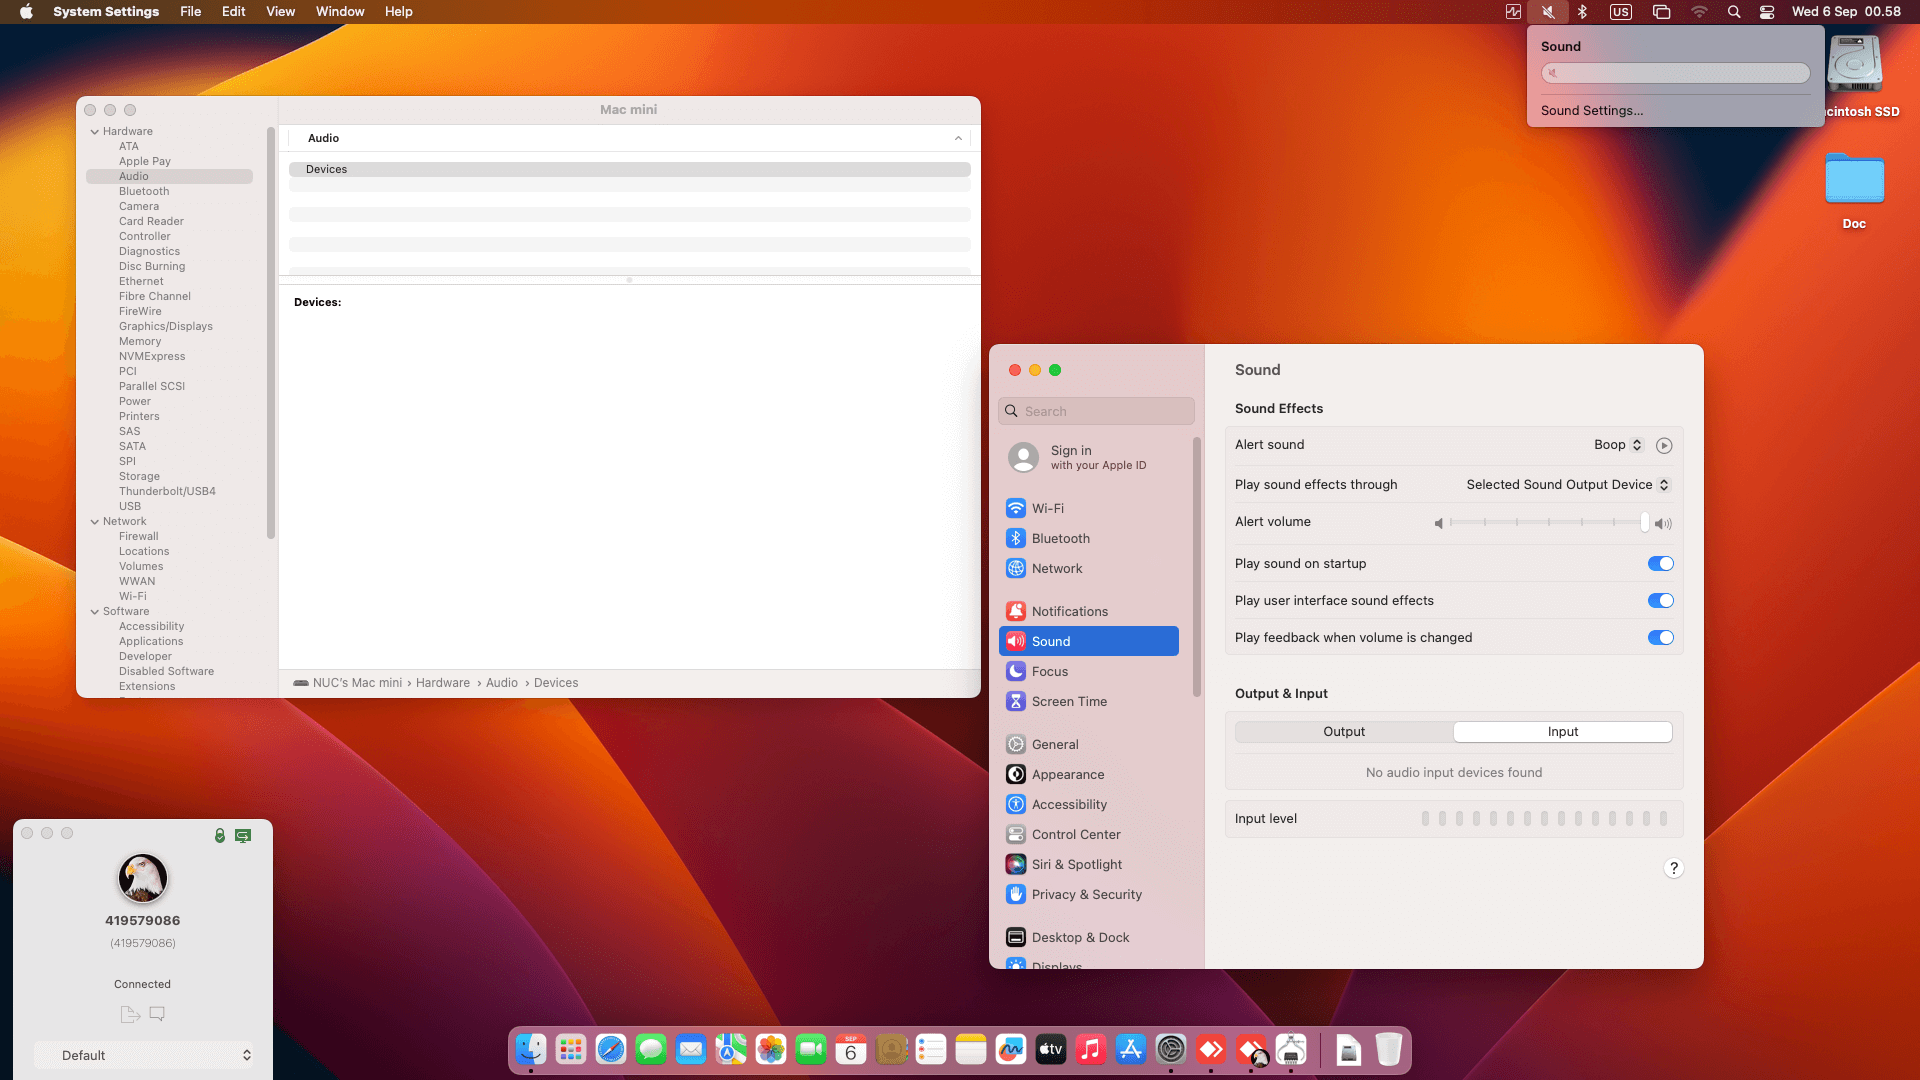The width and height of the screenshot is (1920, 1080).
Task: Click the help question mark button
Action: click(x=1673, y=868)
